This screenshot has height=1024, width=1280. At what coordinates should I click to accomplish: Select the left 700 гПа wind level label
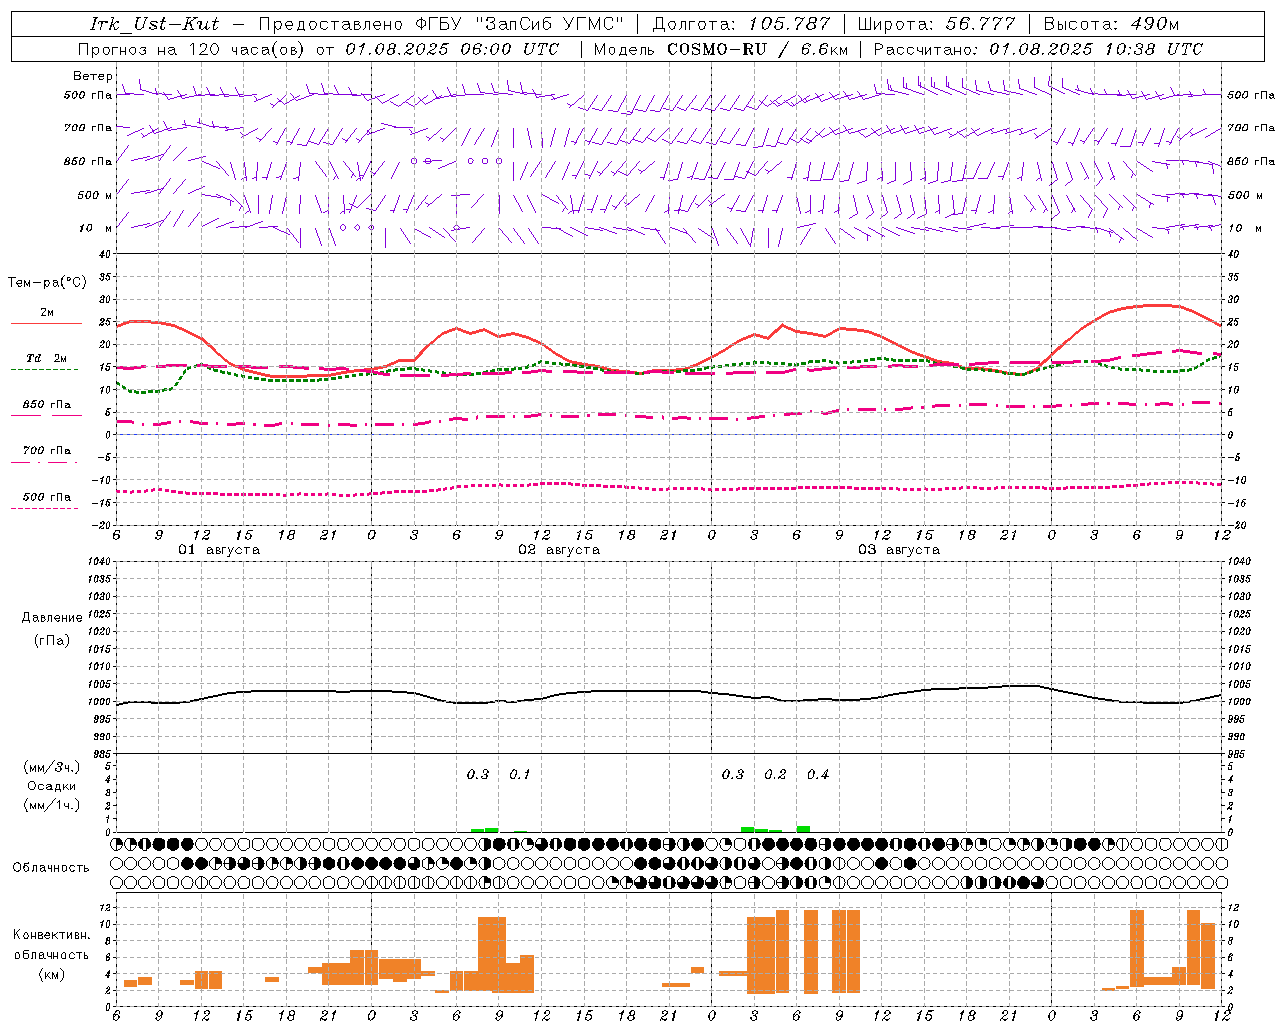[x=88, y=128]
